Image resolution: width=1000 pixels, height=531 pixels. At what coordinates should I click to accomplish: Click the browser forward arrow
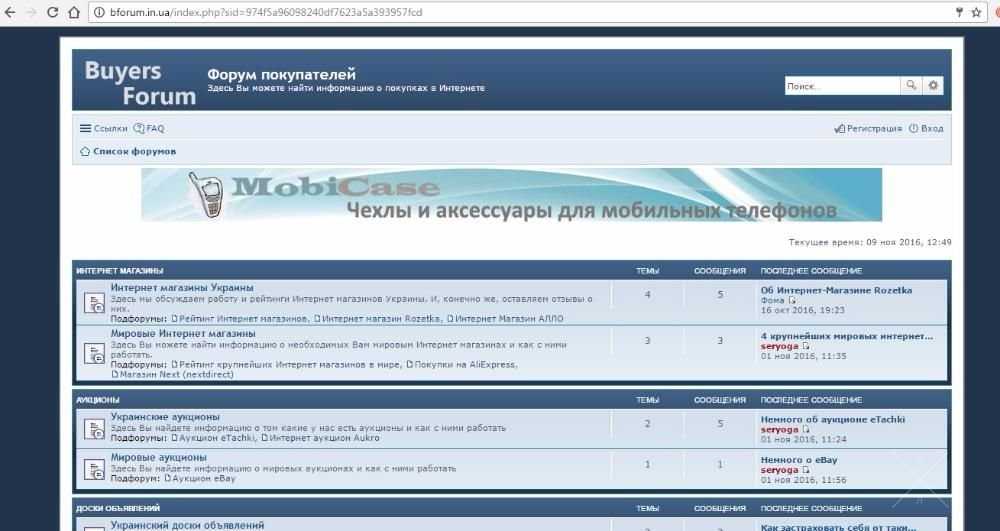(x=31, y=12)
